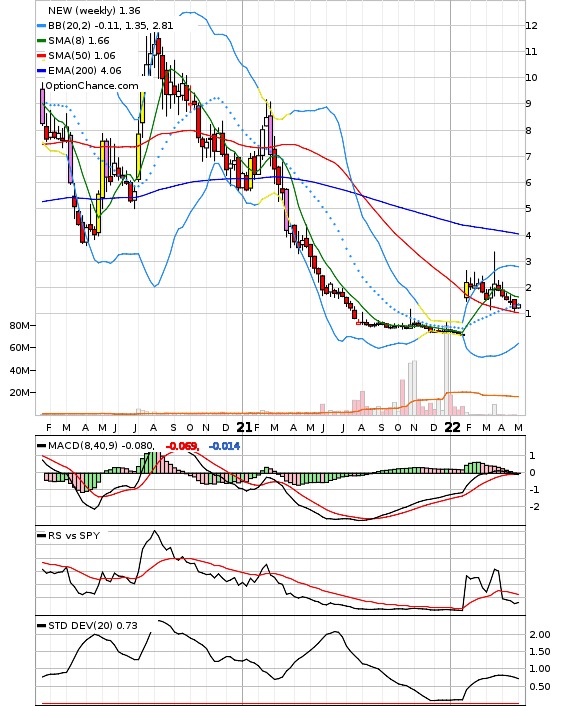Image resolution: width=566 pixels, height=706 pixels.
Task: Click the MACD(8,40,9) indicator label
Action: click(x=83, y=446)
